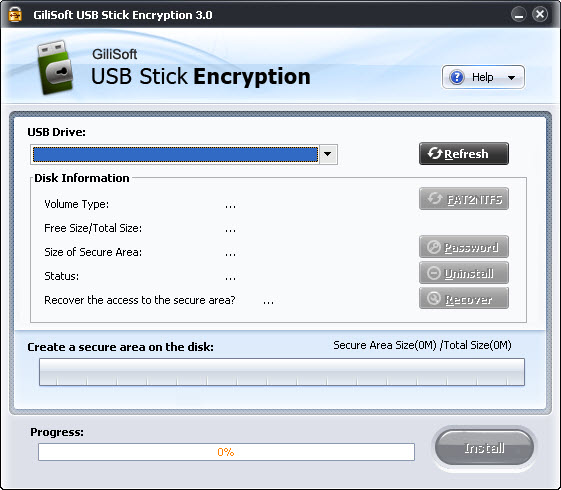Click the Recover button's magnifier icon
561x490 pixels.
(434, 299)
